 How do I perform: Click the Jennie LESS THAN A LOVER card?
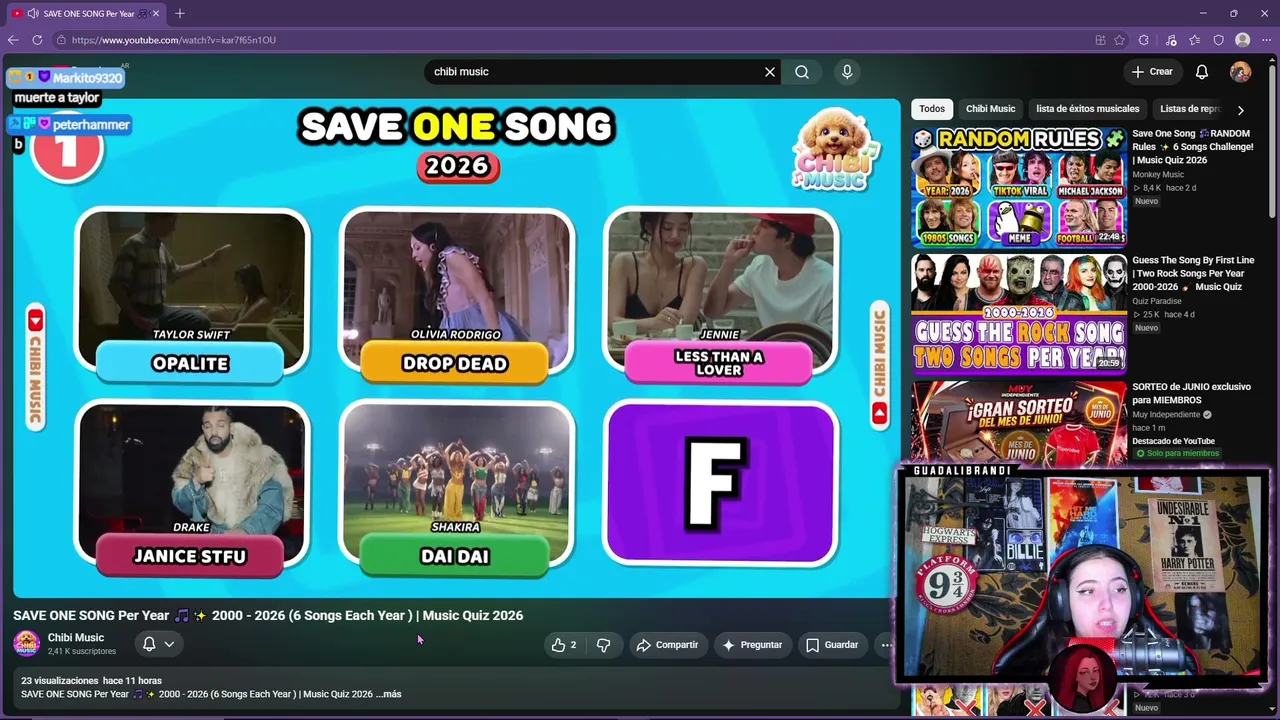point(720,296)
